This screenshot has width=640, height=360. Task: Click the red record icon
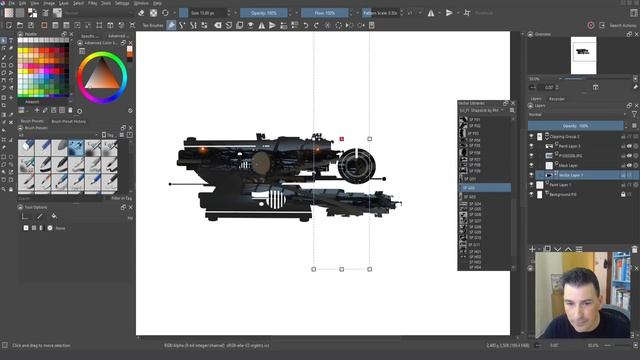pos(591,25)
